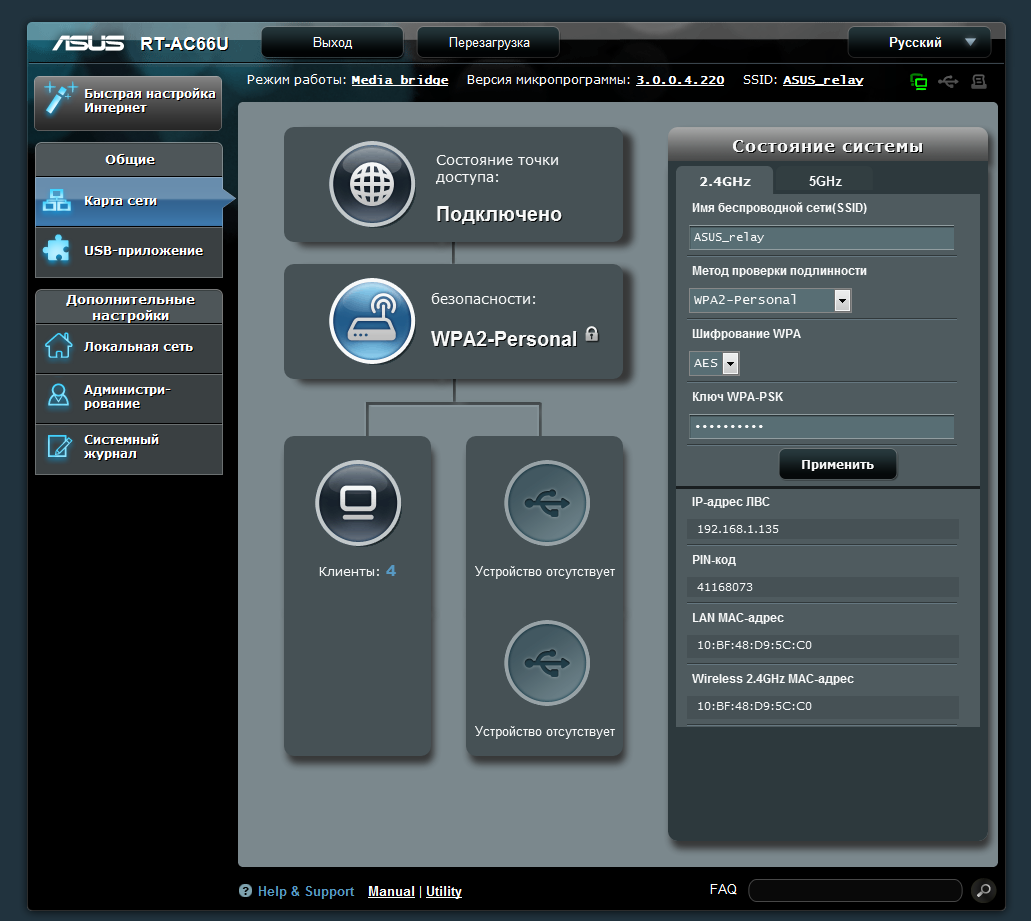The height and width of the screenshot is (921, 1031).
Task: Click the magnifier FAQ search icon
Action: tap(984, 891)
